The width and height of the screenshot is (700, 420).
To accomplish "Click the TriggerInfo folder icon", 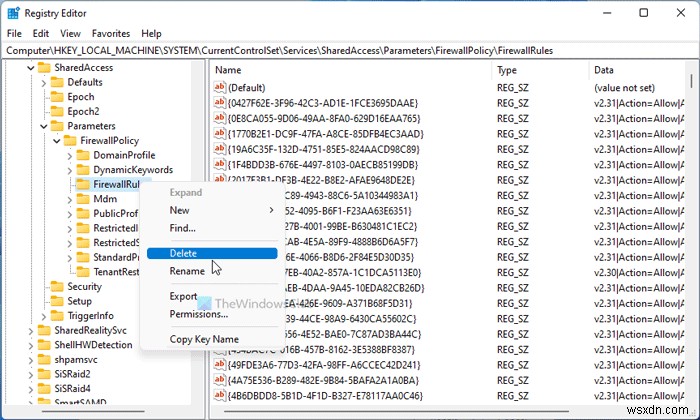I will tap(57, 316).
